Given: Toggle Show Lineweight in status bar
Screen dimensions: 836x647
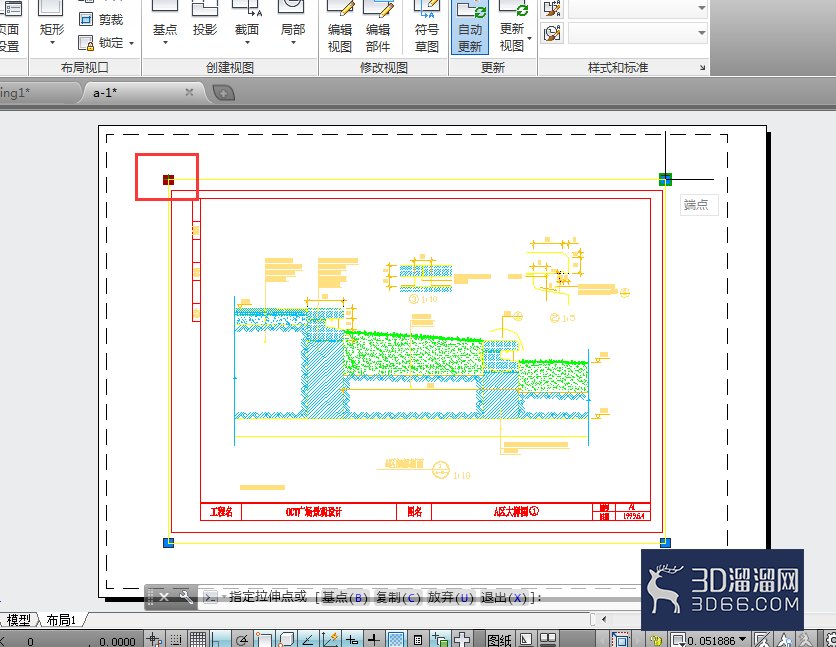Looking at the screenshot, I should pos(374,640).
